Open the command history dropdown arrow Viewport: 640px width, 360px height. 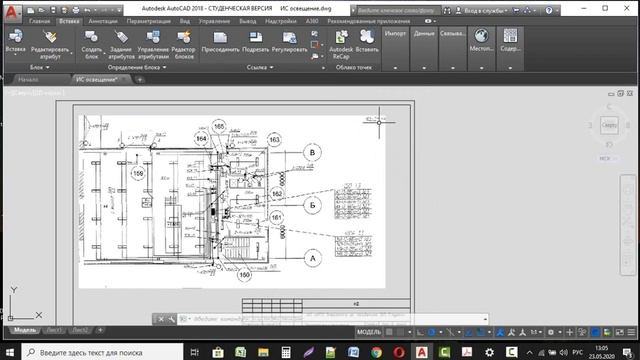point(485,319)
